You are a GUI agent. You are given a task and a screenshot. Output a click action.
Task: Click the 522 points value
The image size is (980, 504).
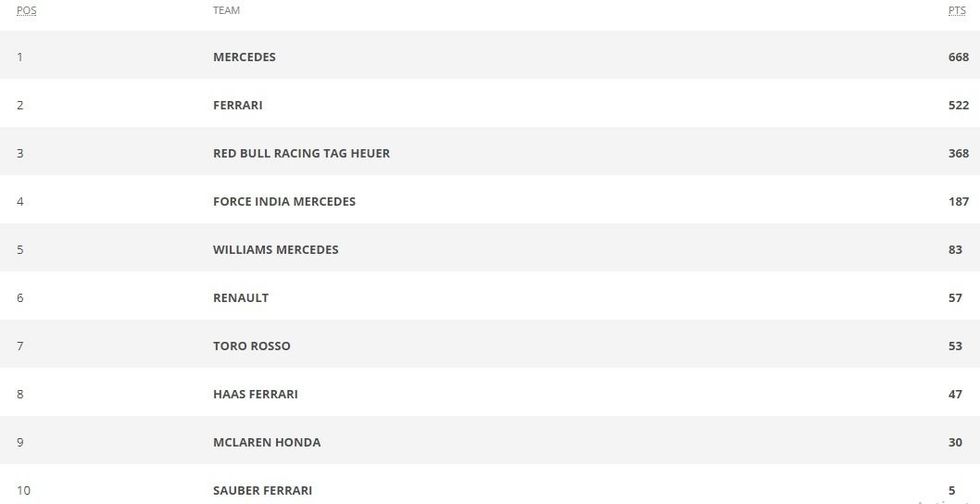(x=958, y=105)
